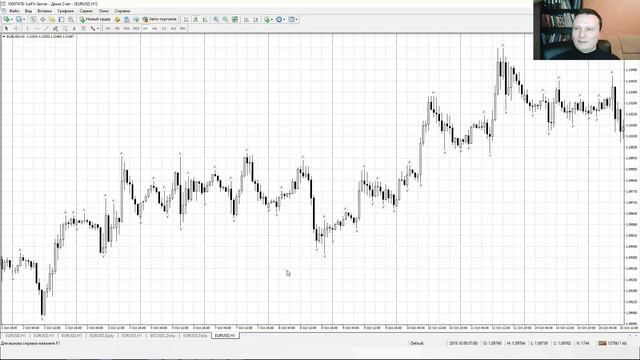
Task: Switch to the BTCUSD,Daily chart tab
Action: (162, 336)
